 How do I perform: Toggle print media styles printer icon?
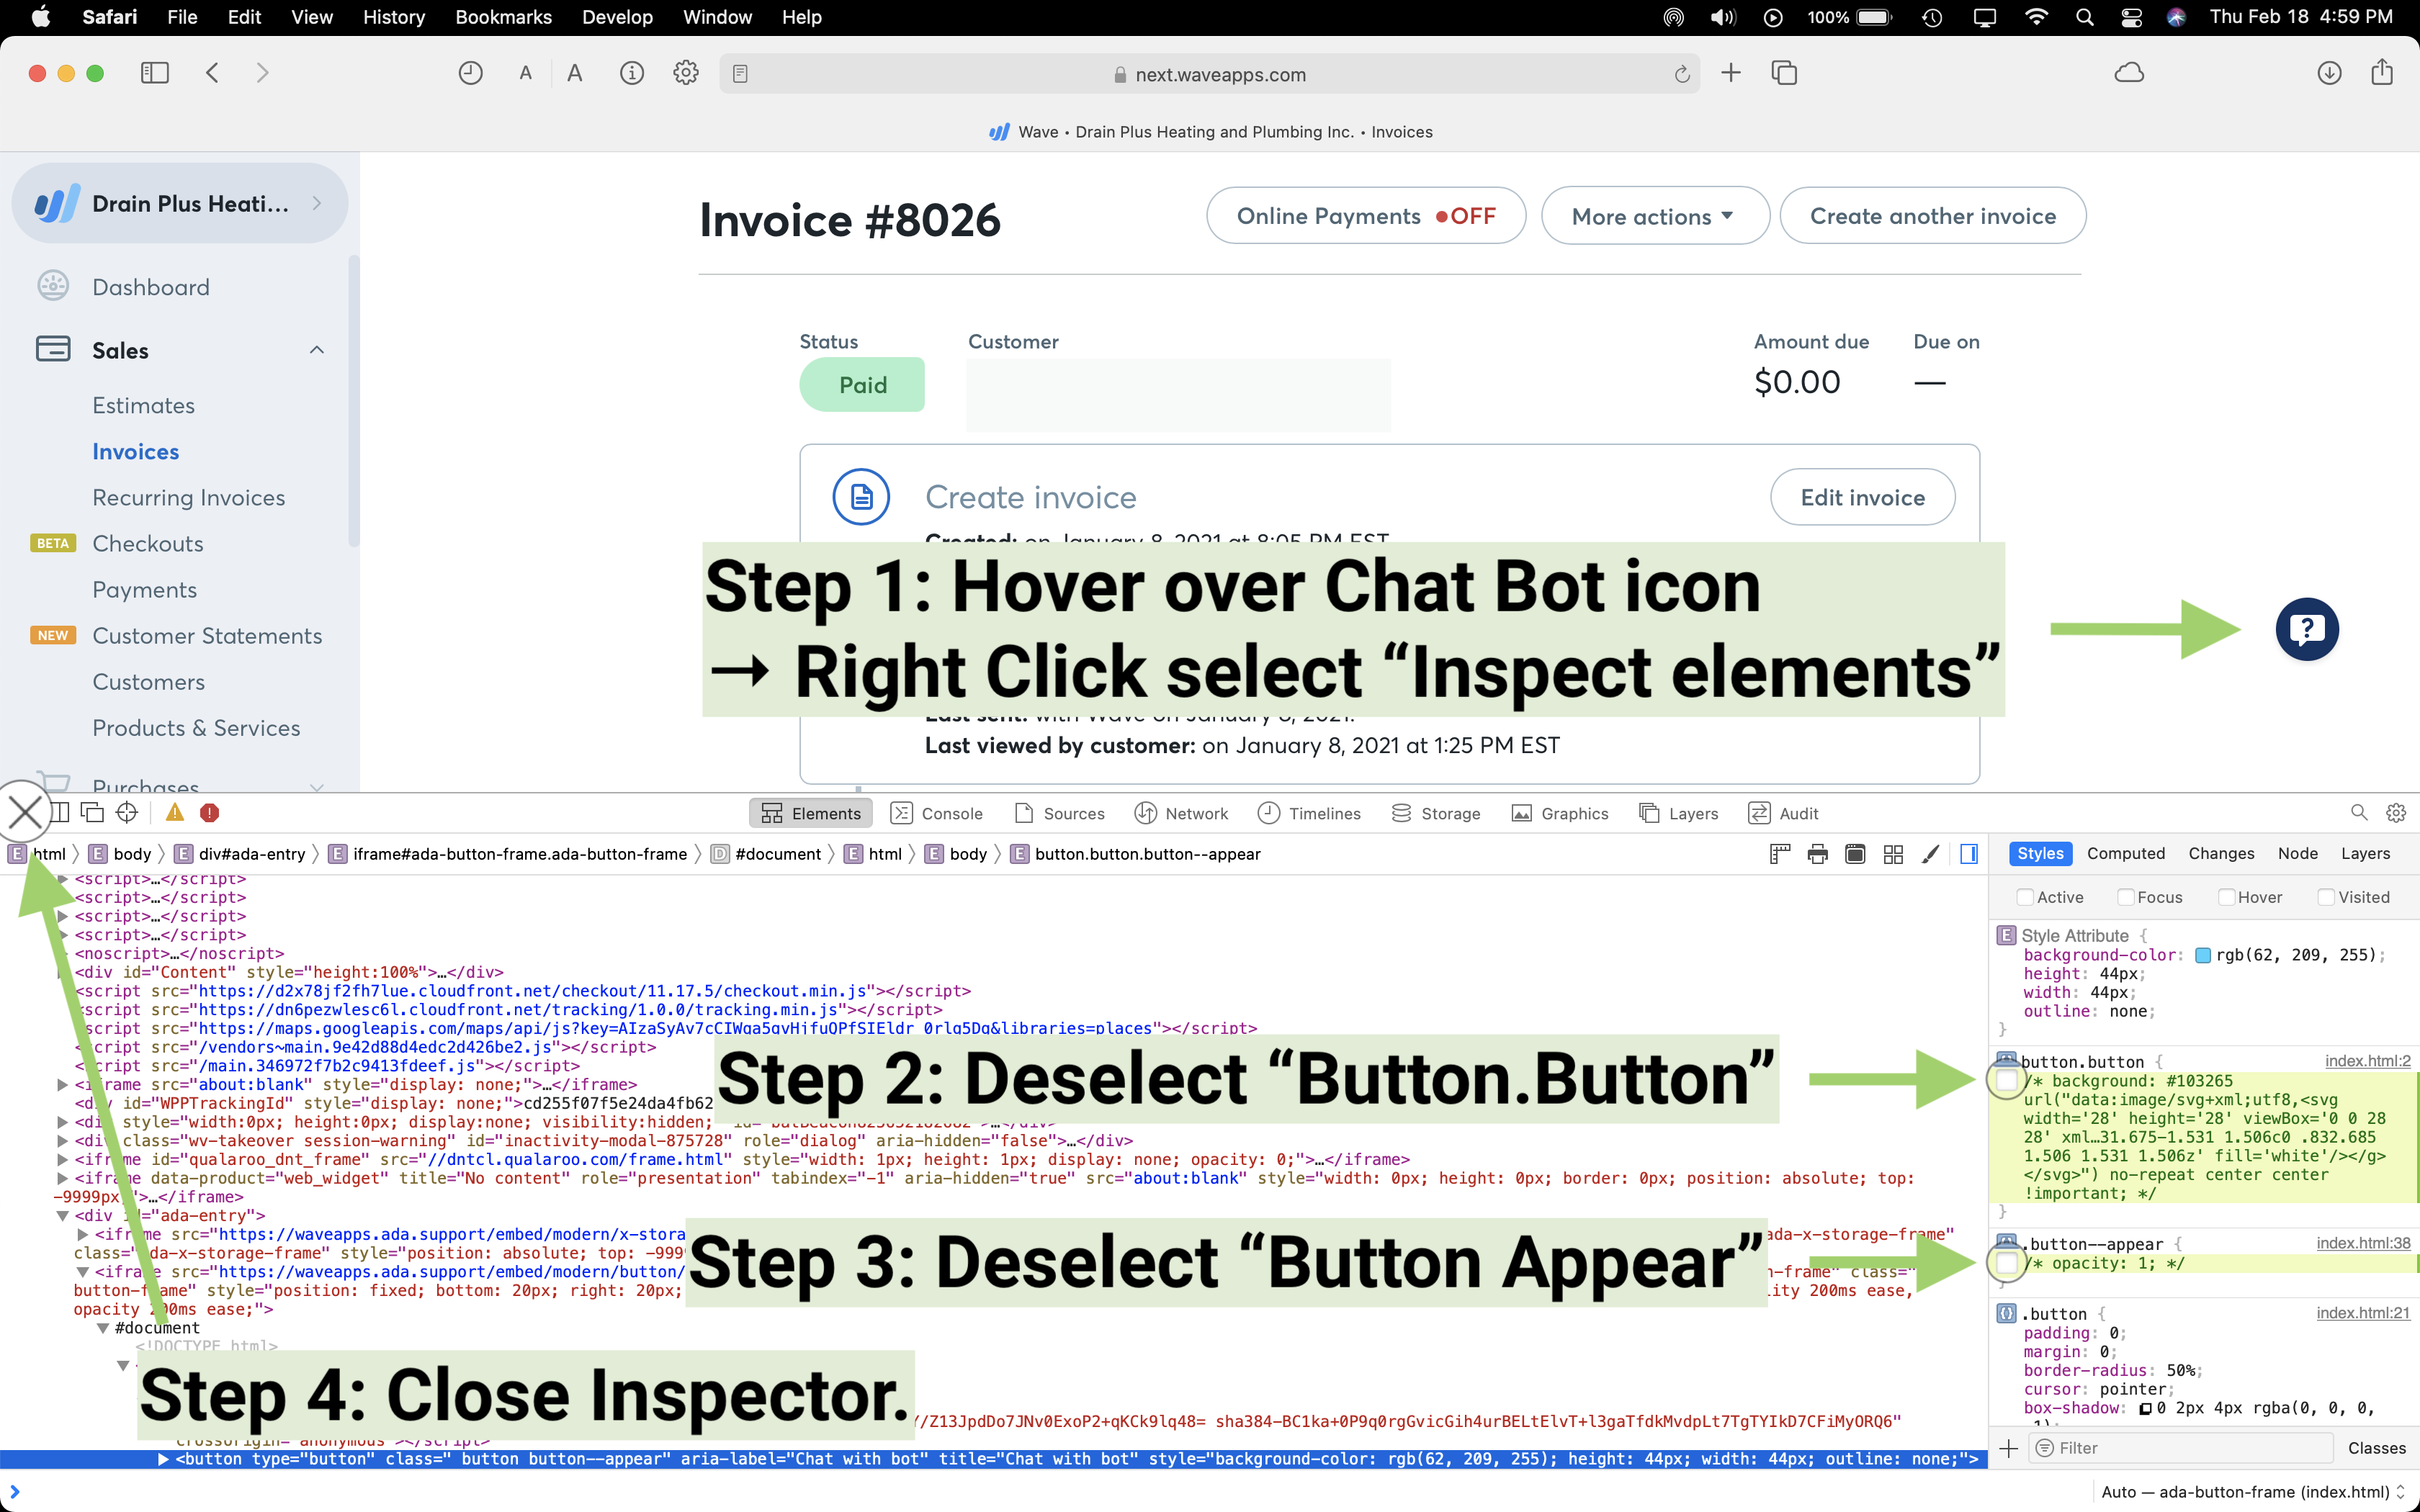pos(1817,854)
